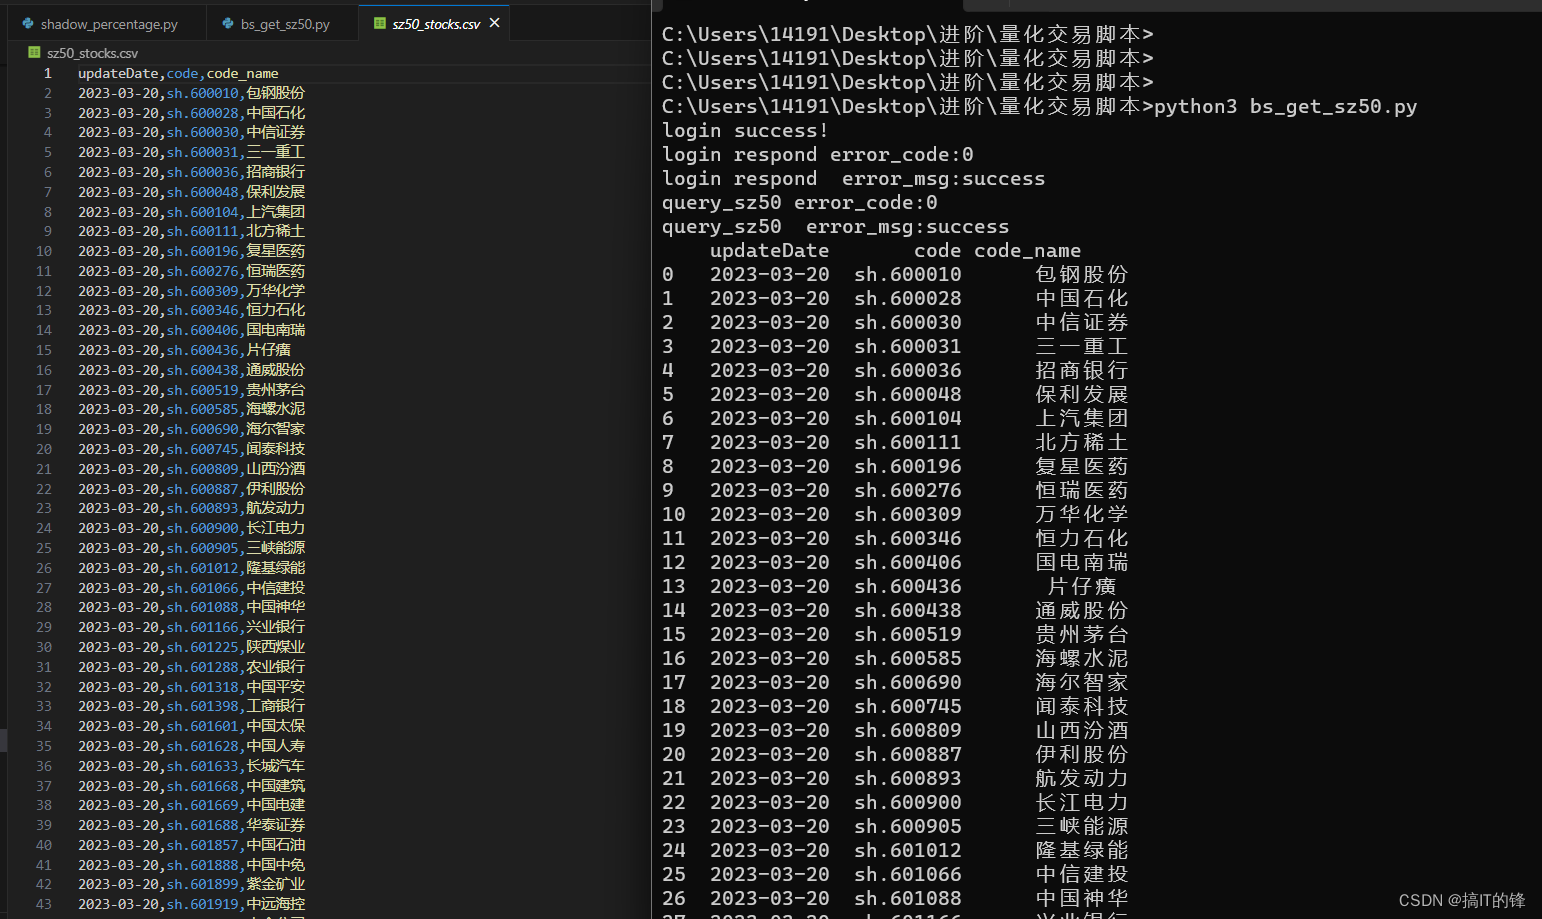The image size is (1542, 919).
Task: Click the CSV row with 国电南瑞
Action: (x=191, y=330)
